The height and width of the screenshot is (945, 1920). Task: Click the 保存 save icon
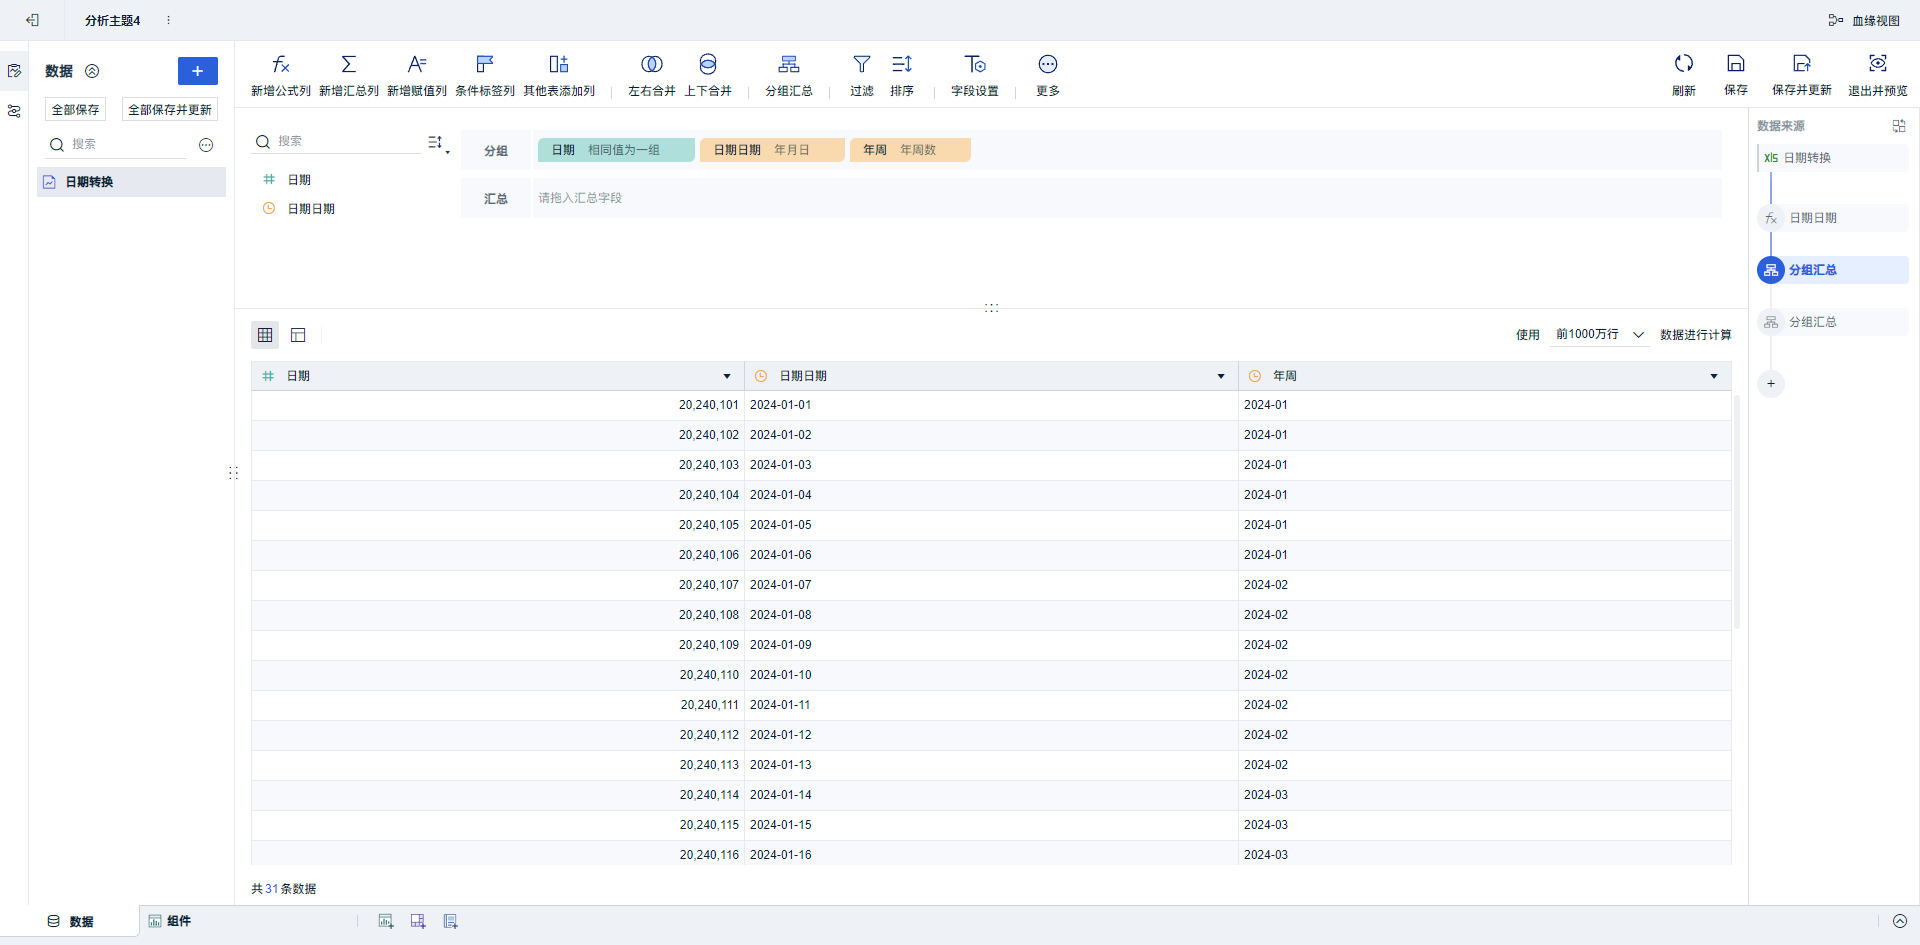click(x=1736, y=64)
